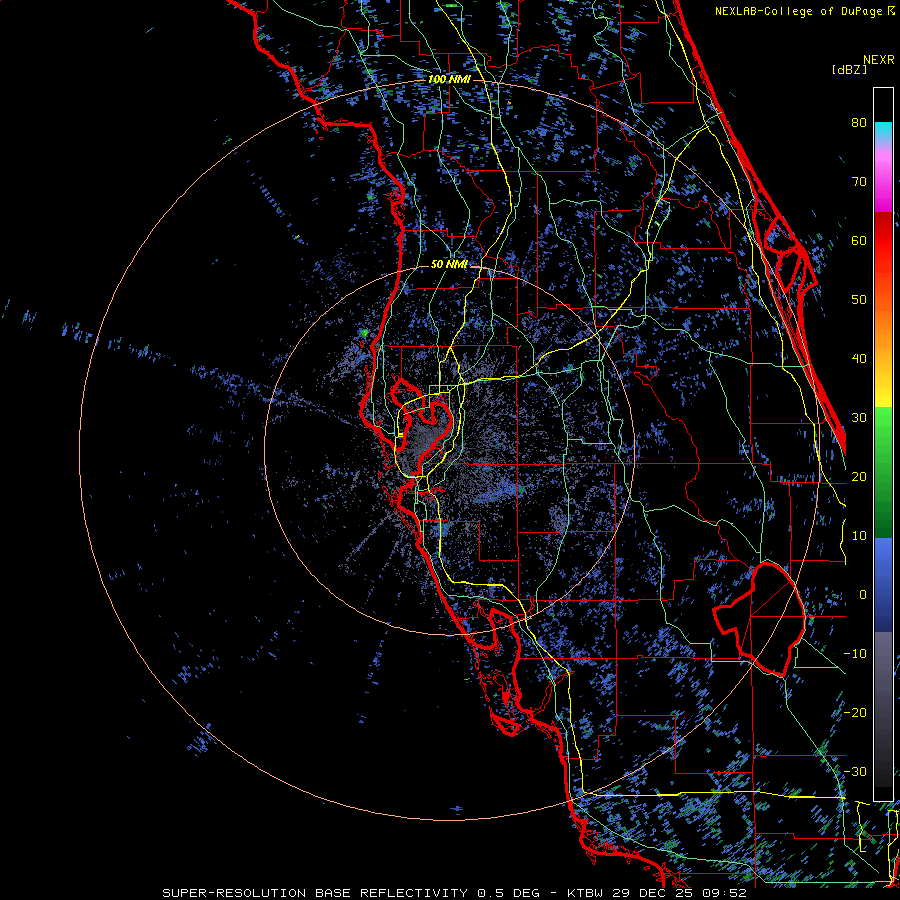Click the 70 value on dBZ scale

tap(859, 182)
